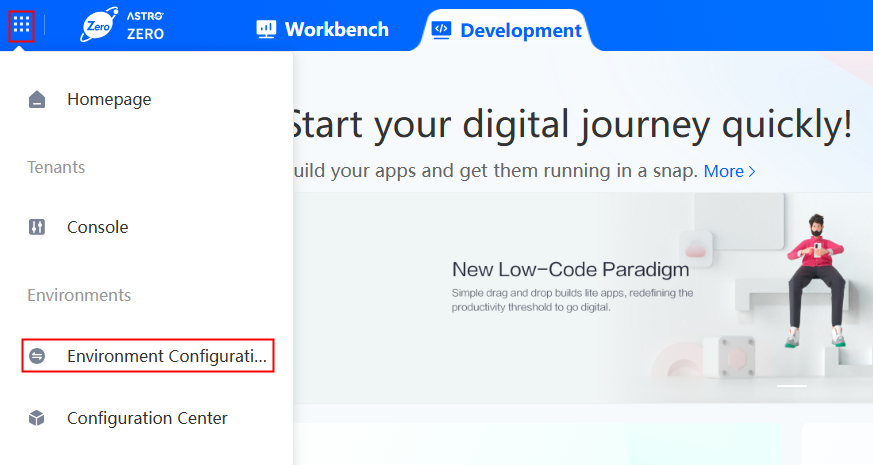Switch to the Workbench tab
The width and height of the screenshot is (873, 465).
click(322, 29)
